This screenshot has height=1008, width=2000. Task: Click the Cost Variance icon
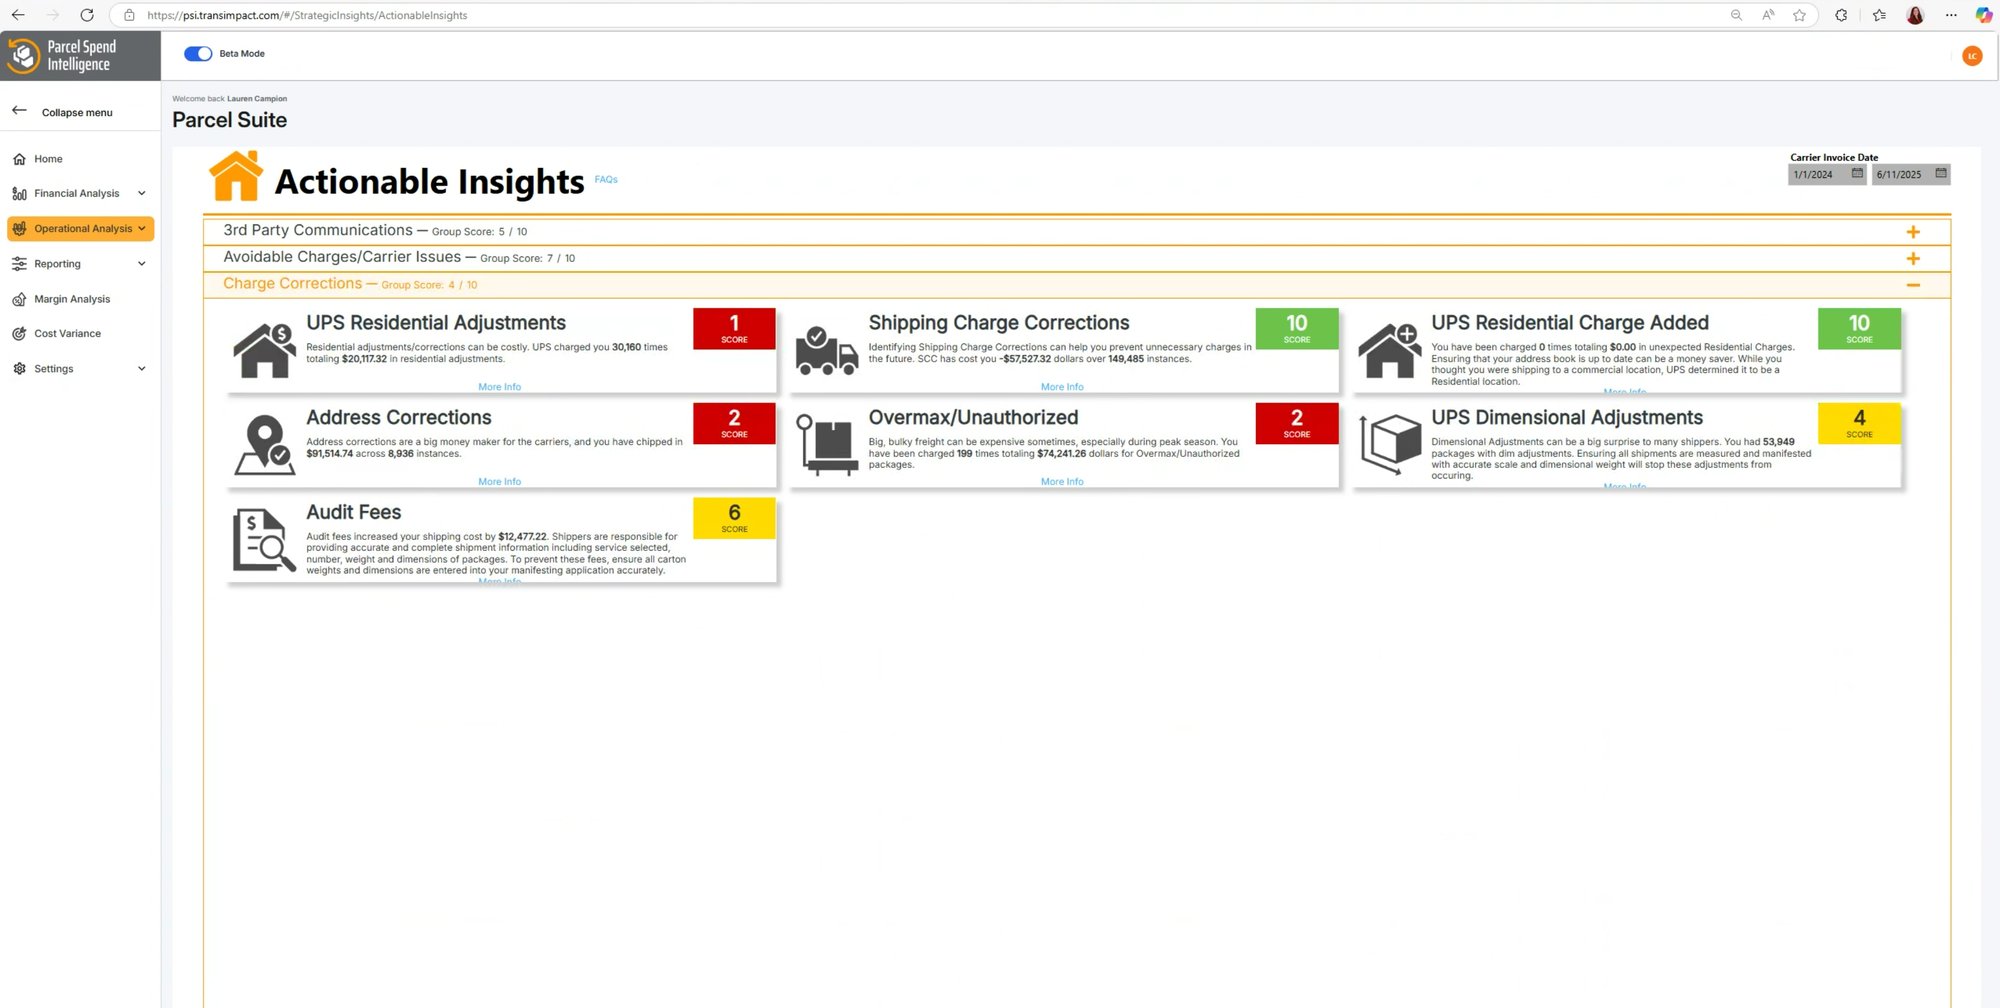(x=19, y=334)
